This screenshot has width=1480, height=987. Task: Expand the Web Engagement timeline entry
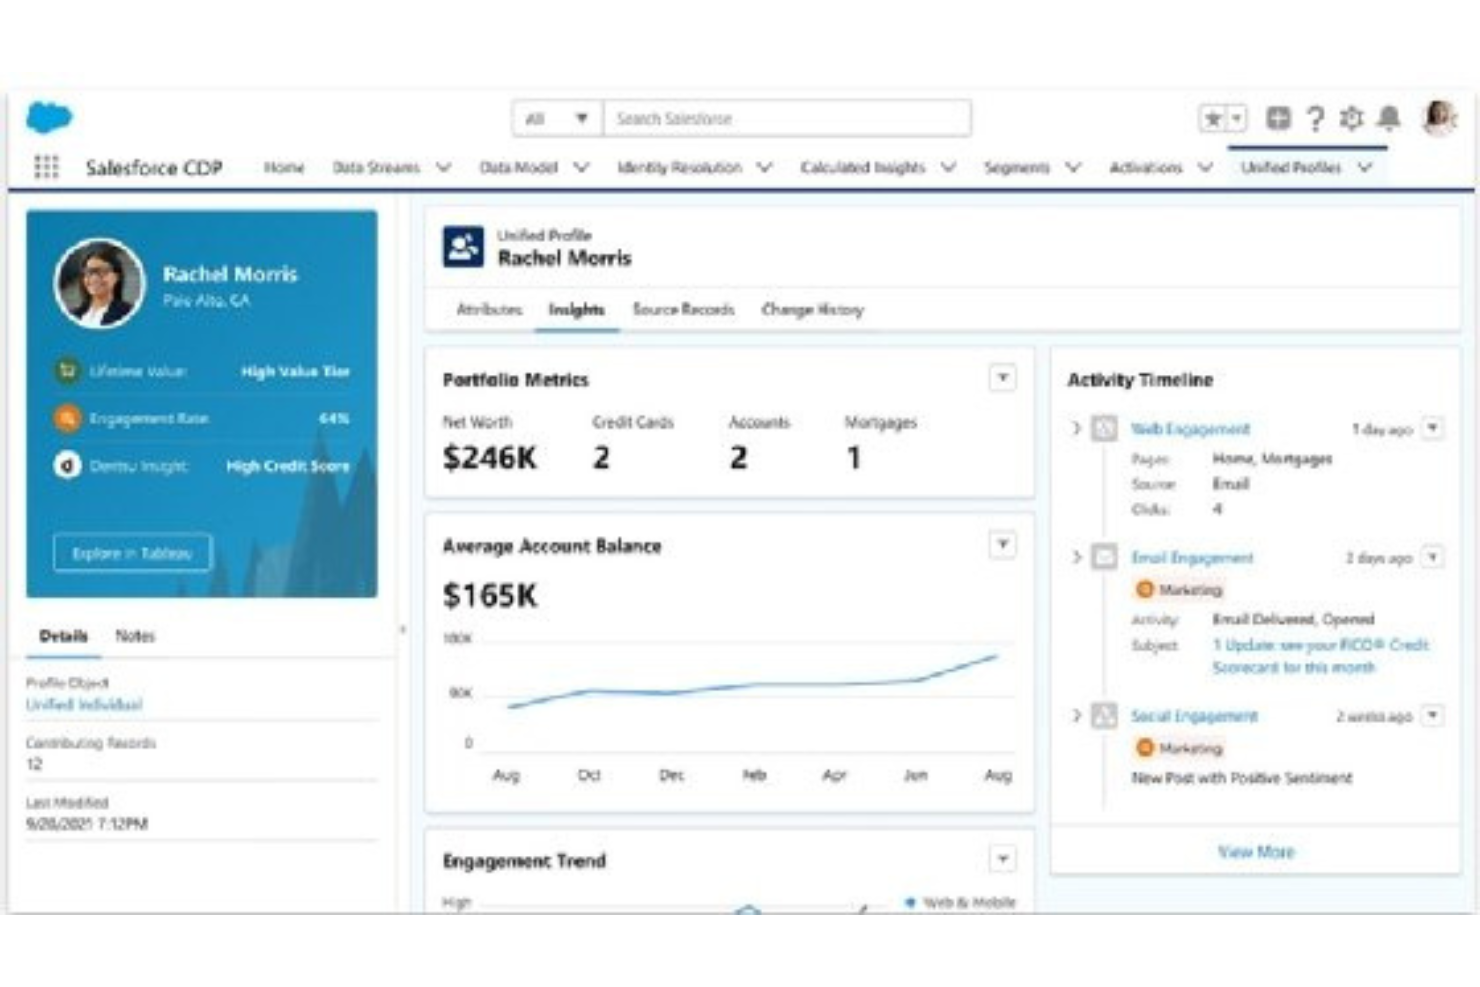(x=1076, y=429)
